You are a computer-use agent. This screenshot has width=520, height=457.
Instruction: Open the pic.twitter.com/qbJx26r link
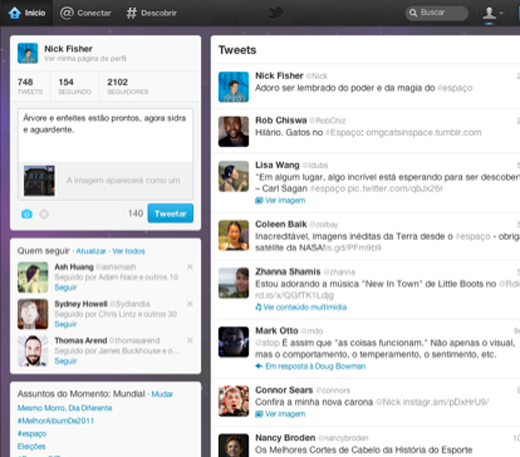pyautogui.click(x=395, y=189)
